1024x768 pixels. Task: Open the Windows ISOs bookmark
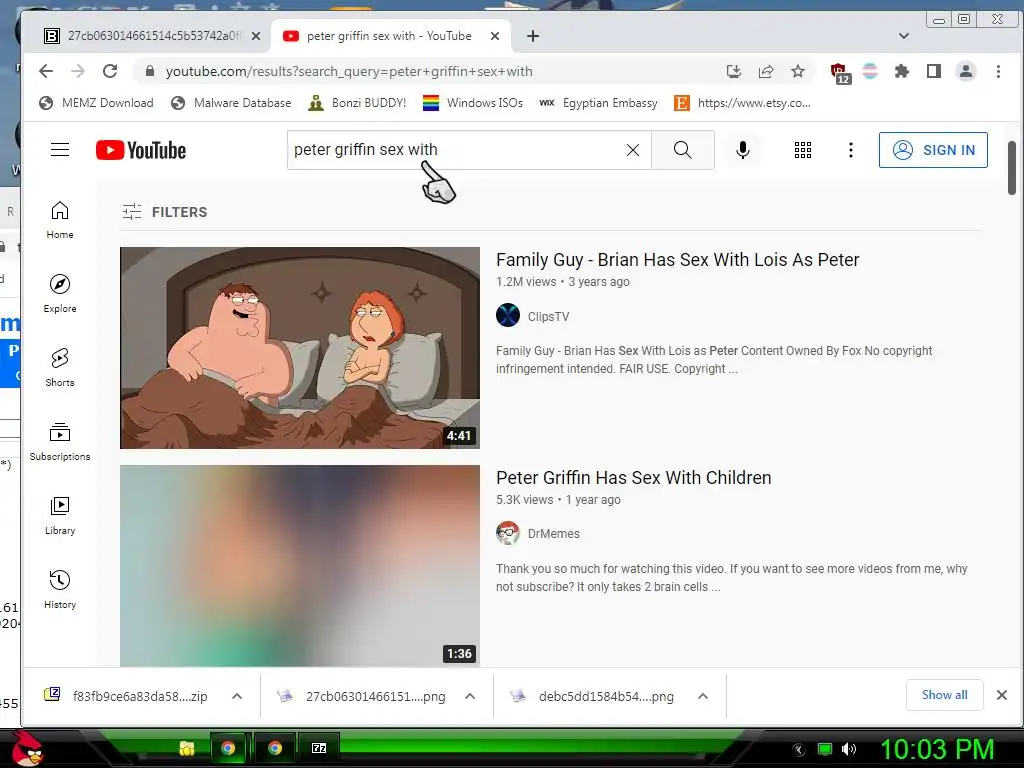[473, 103]
